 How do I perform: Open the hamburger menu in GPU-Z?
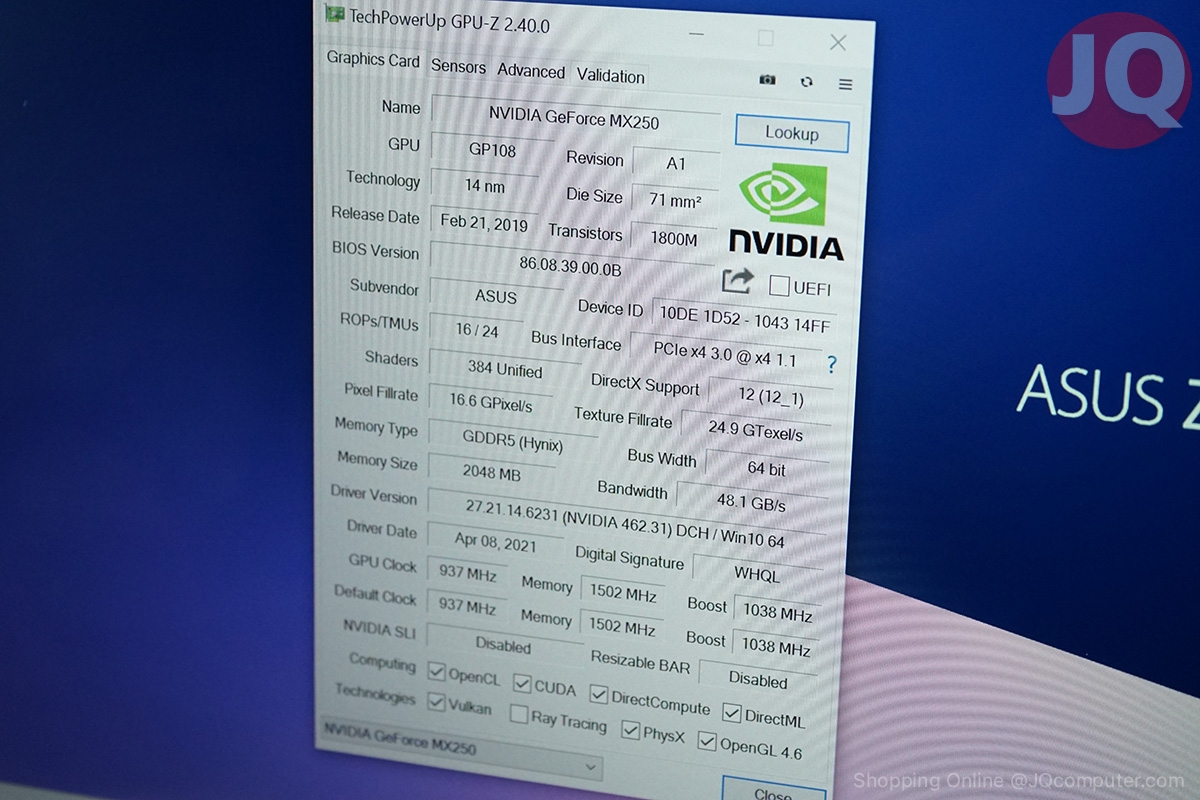pos(845,84)
